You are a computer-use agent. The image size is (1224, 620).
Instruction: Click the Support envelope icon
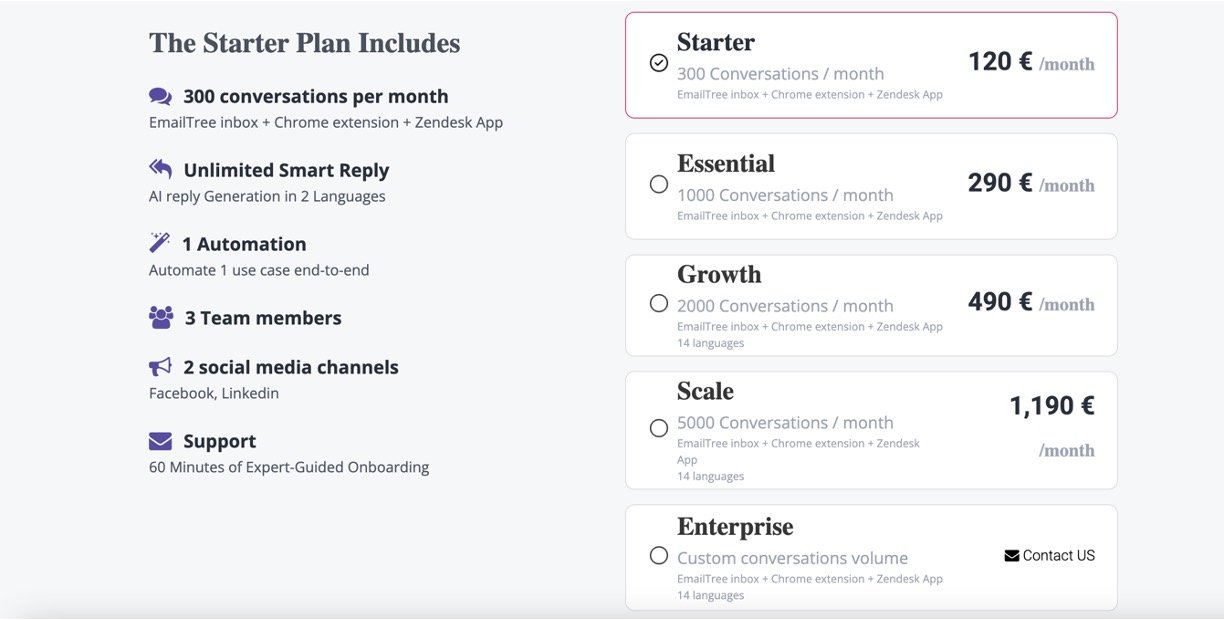pyautogui.click(x=160, y=441)
